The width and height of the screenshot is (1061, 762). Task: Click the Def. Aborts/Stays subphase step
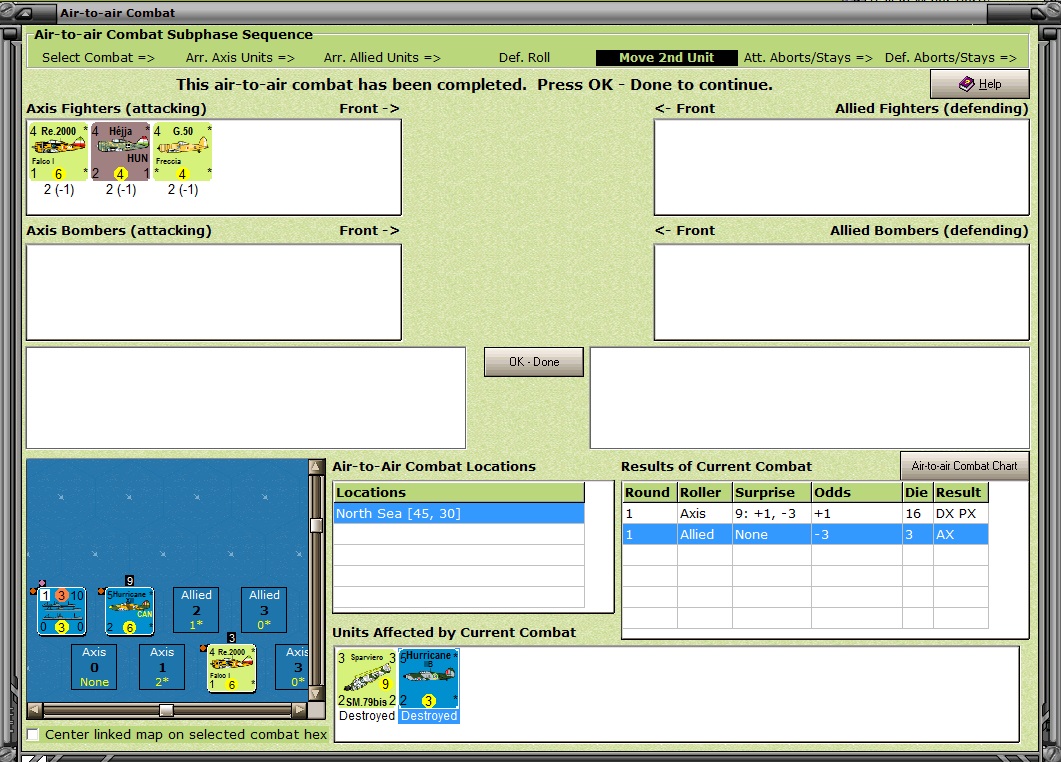point(951,58)
